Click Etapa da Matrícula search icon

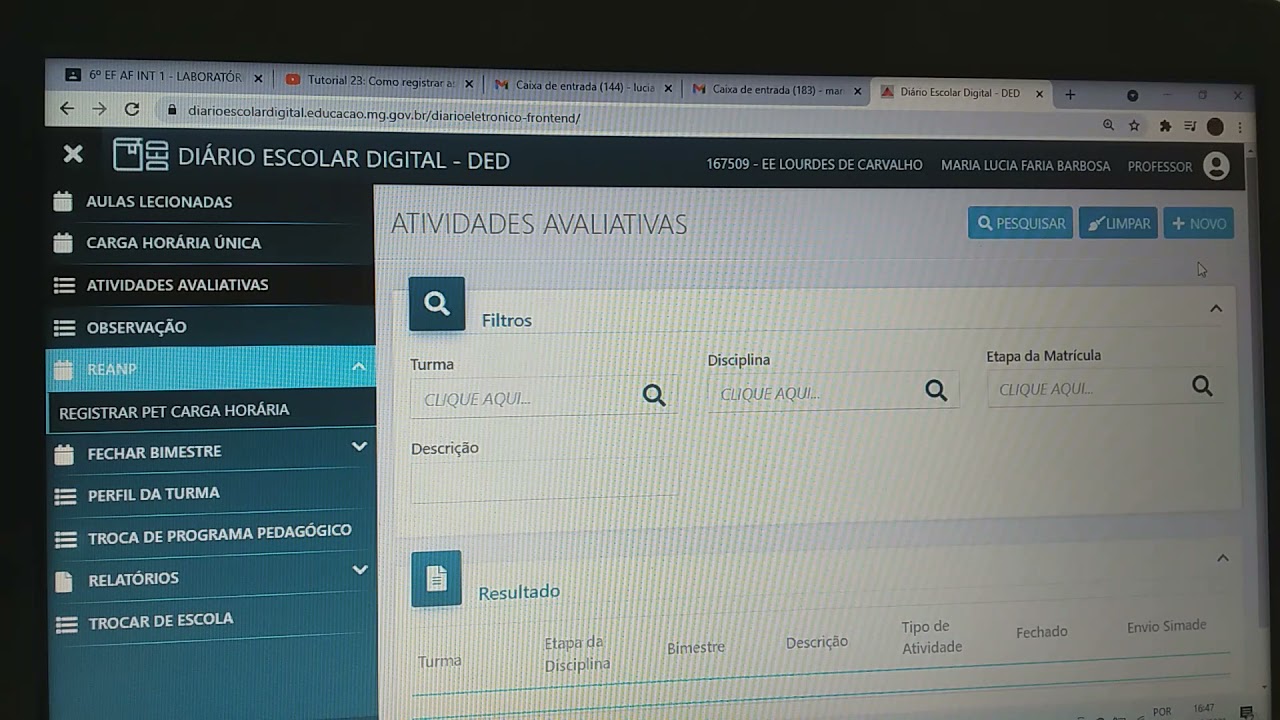click(x=1202, y=386)
